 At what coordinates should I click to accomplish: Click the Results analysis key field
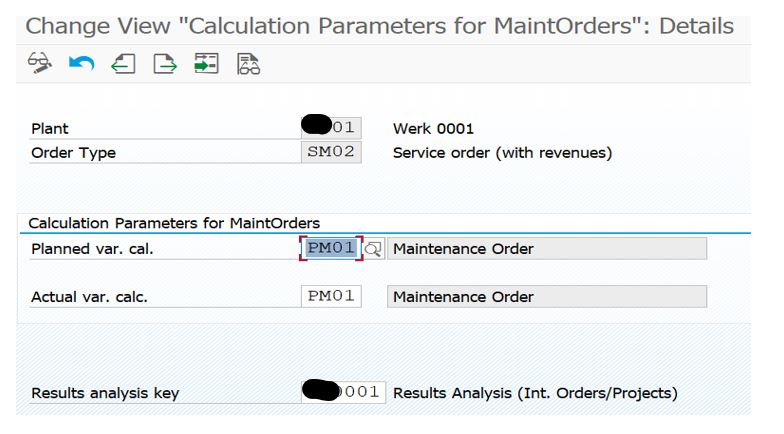click(341, 392)
